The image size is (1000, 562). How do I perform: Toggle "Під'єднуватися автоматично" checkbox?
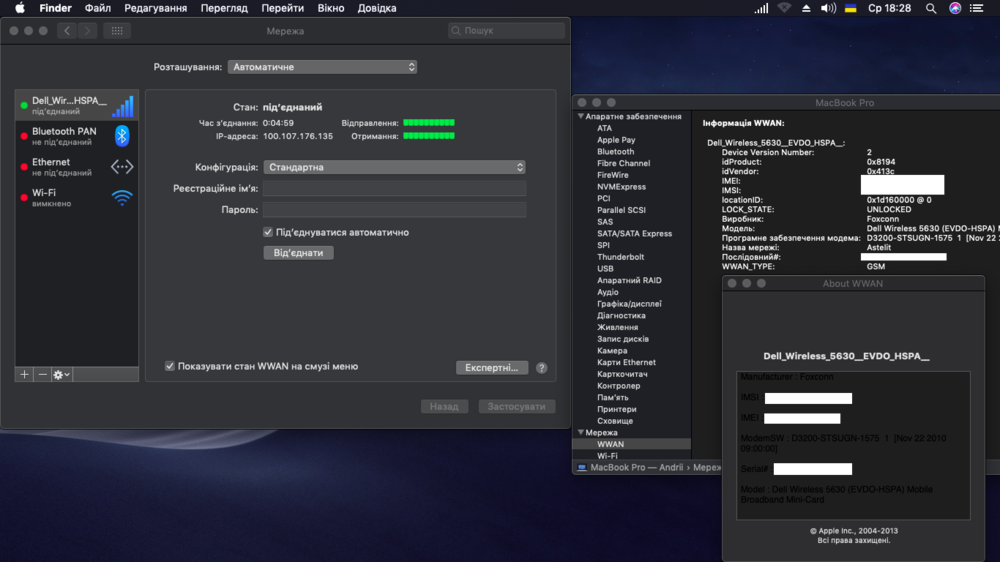(x=268, y=232)
